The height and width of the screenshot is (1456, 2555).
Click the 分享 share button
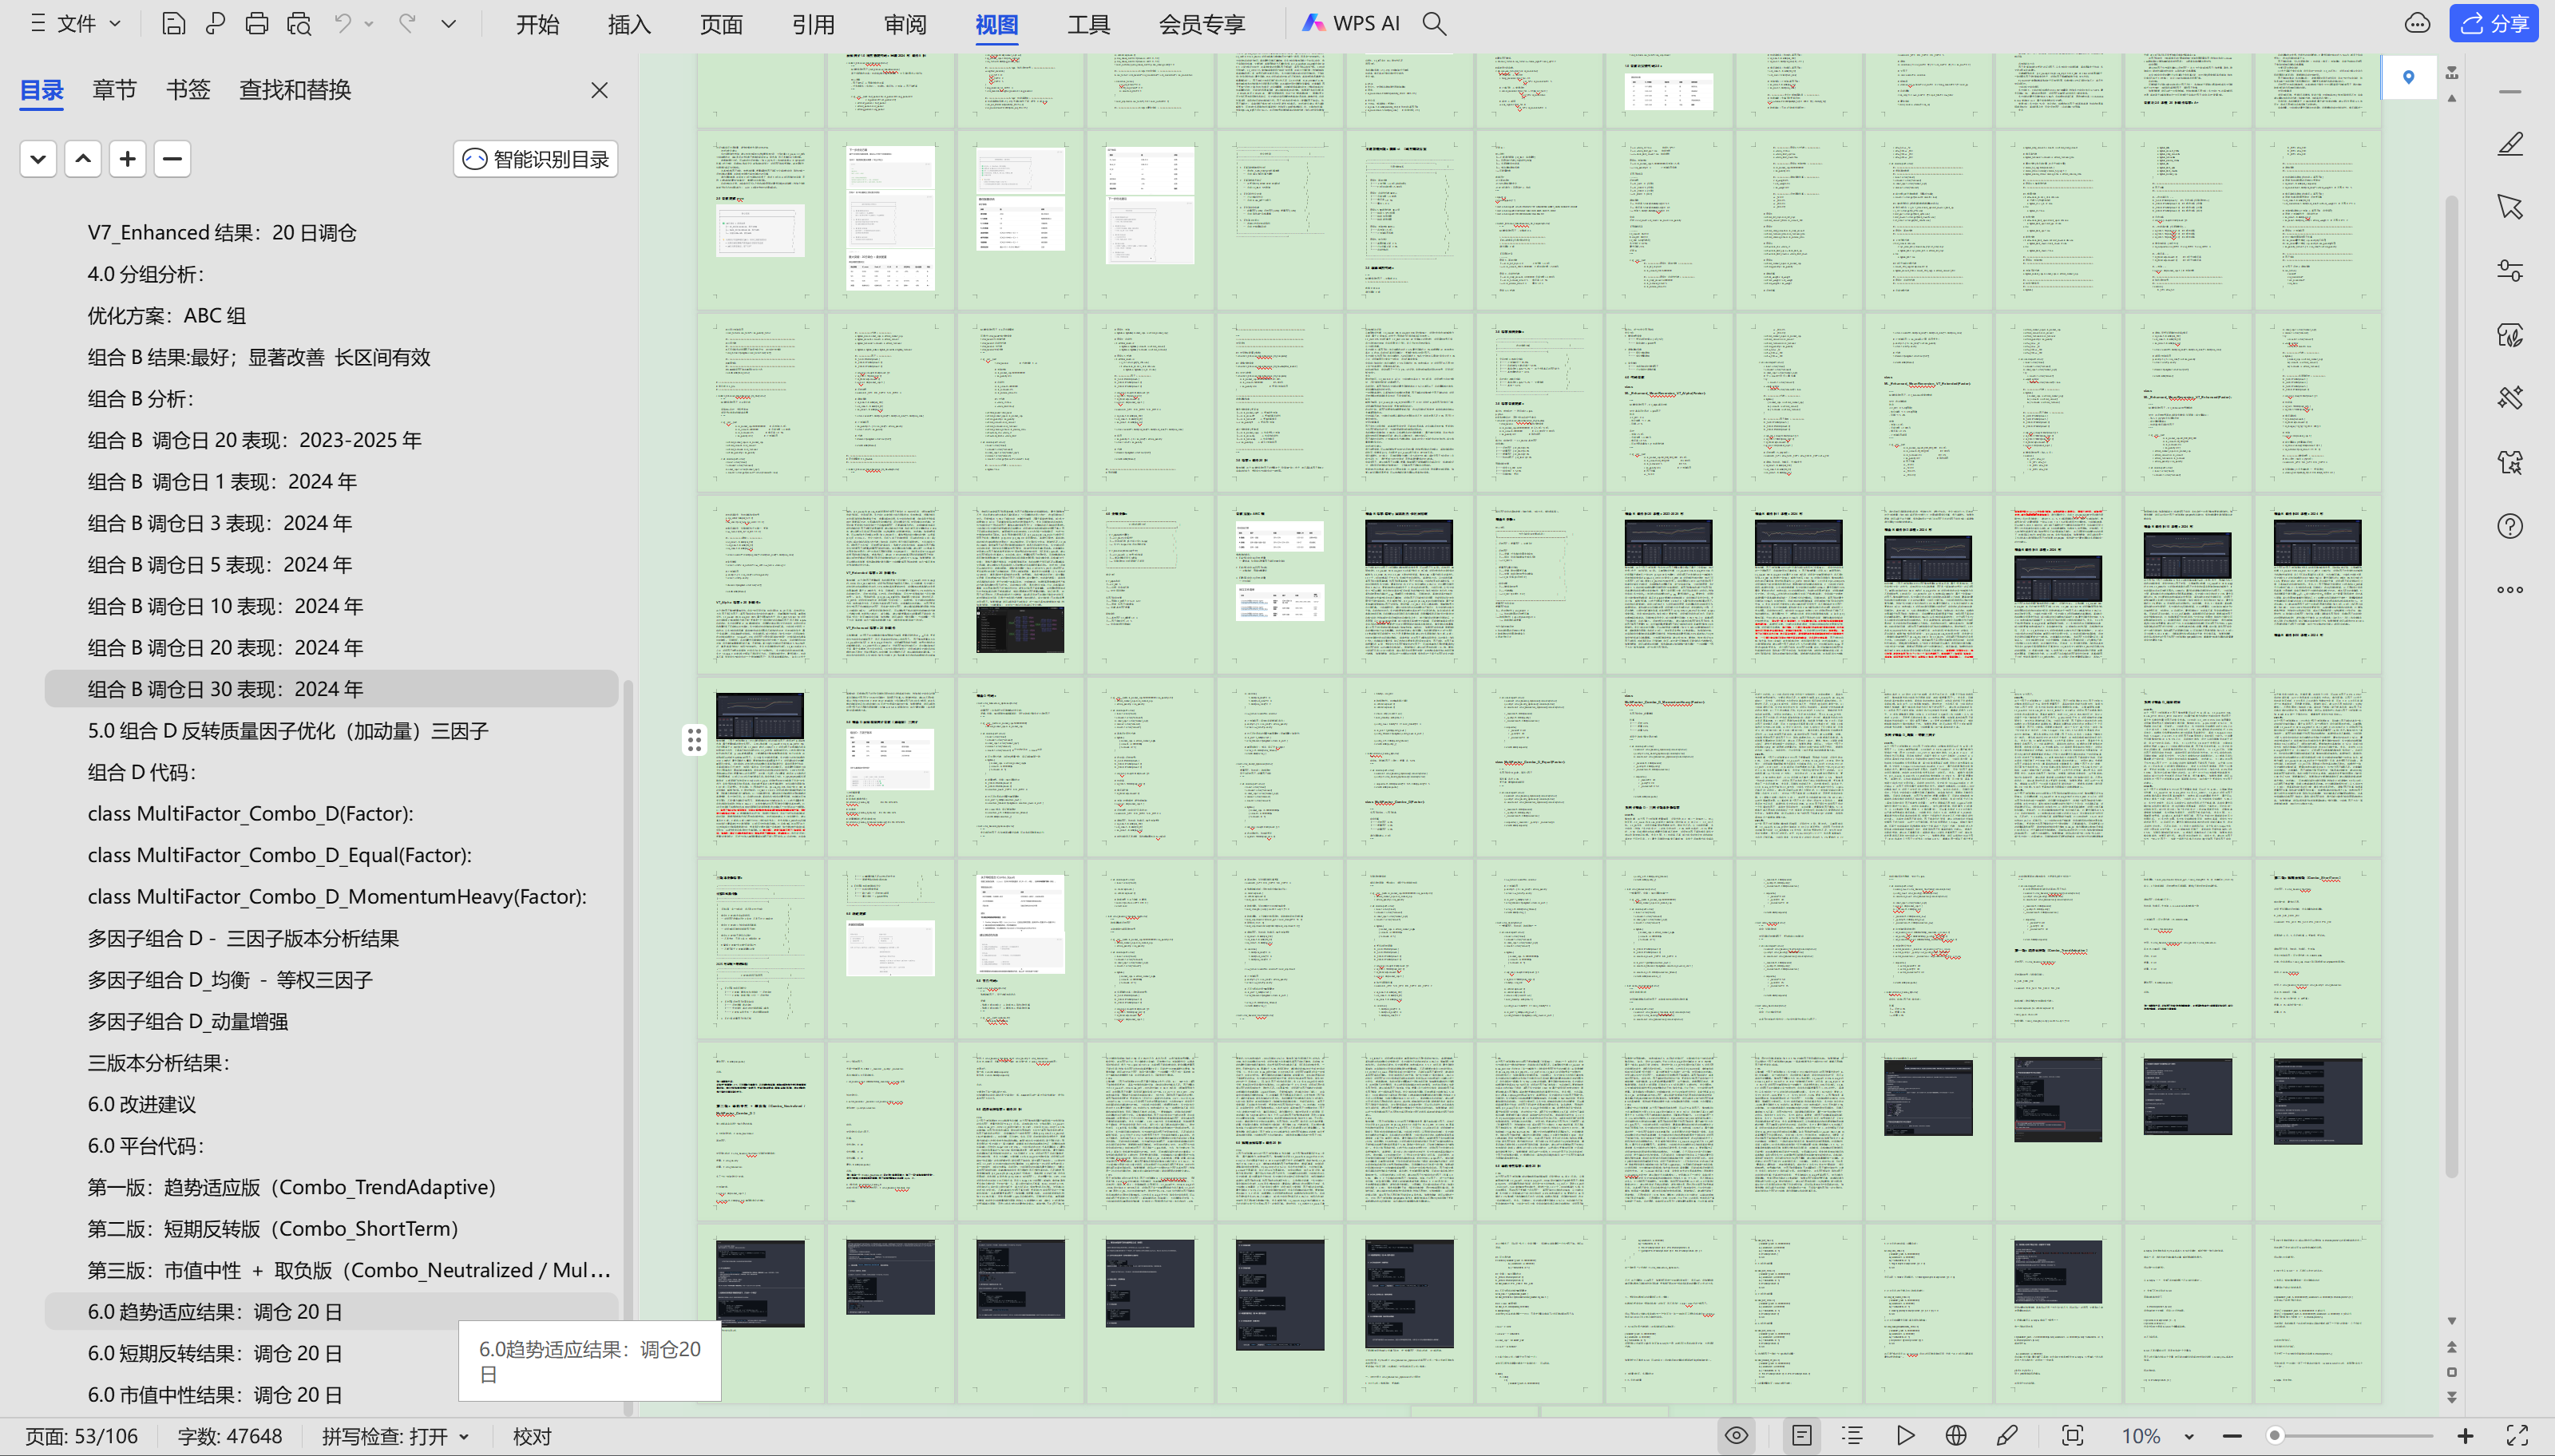[x=2494, y=23]
